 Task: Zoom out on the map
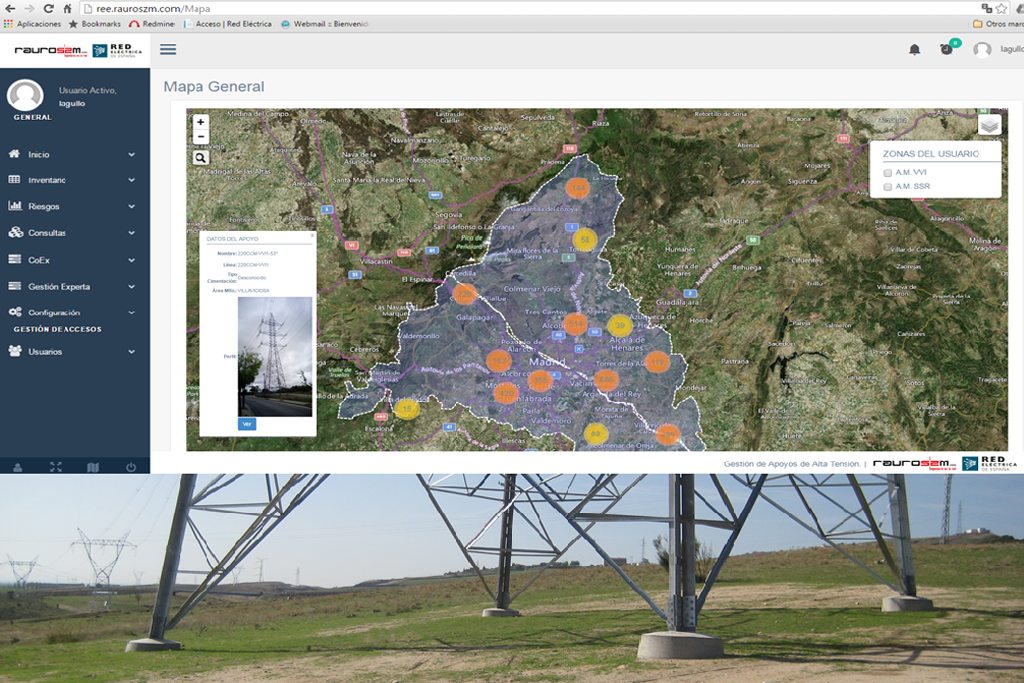(x=201, y=137)
